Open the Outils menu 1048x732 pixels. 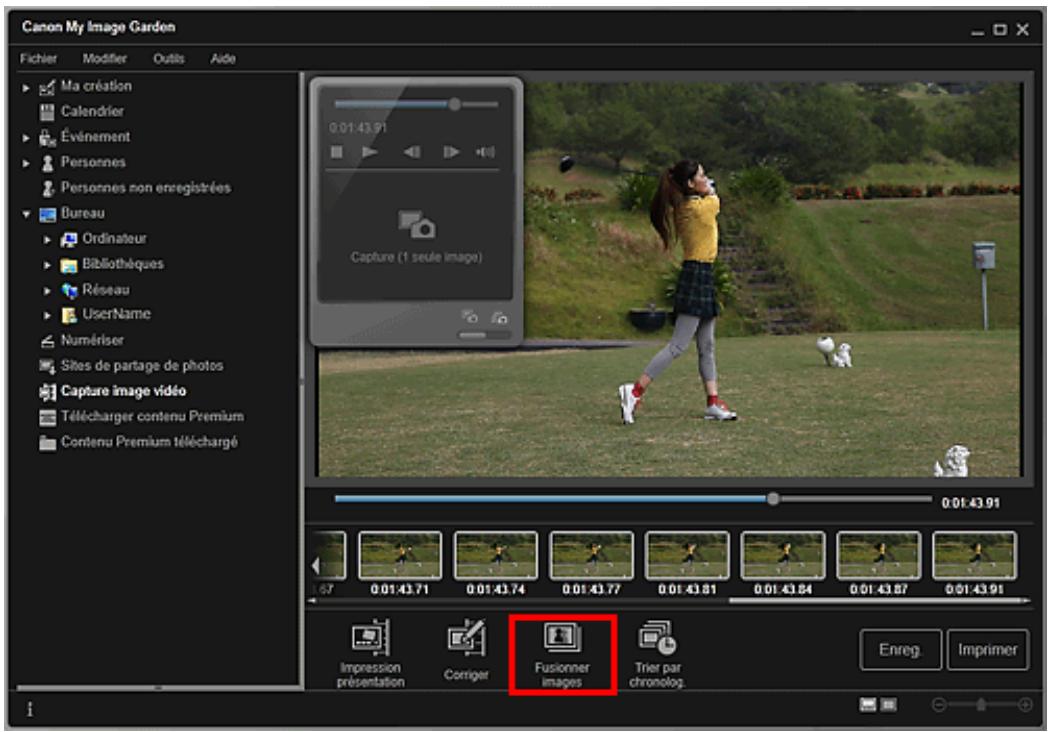pos(169,59)
